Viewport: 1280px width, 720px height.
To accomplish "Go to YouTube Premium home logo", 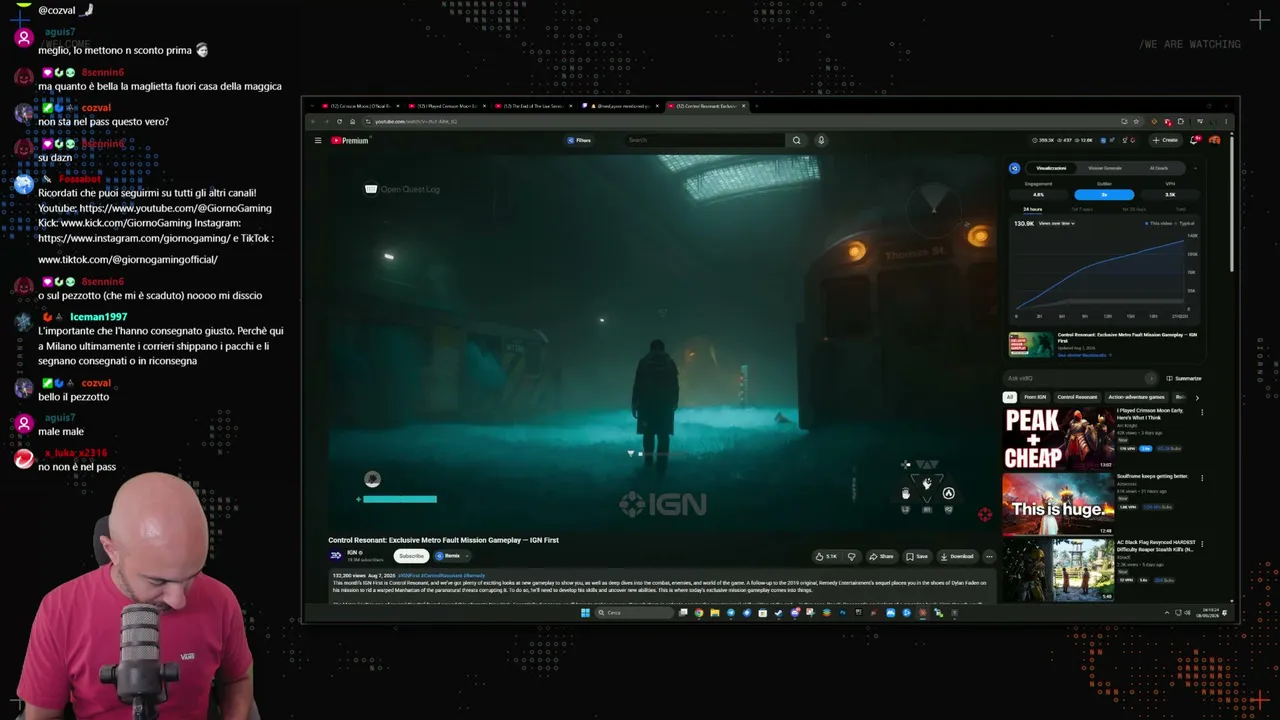I will point(350,140).
